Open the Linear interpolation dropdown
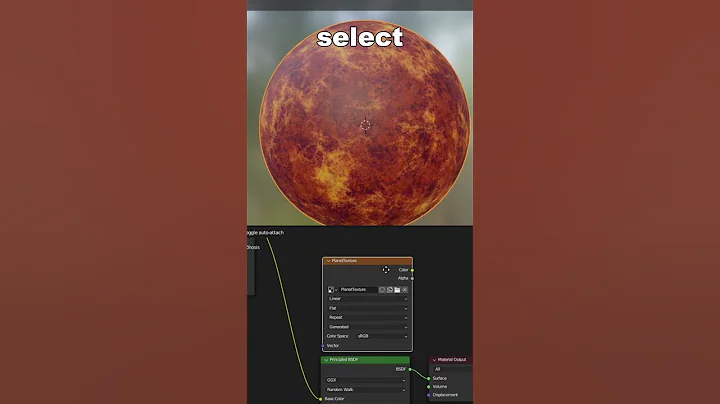Screen dimensions: 720x404 [368, 299]
